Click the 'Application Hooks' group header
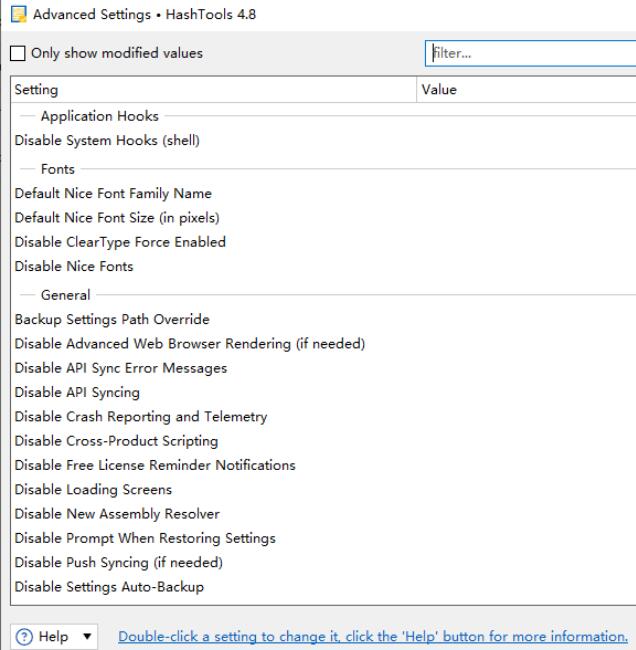The image size is (636, 650). (x=99, y=116)
